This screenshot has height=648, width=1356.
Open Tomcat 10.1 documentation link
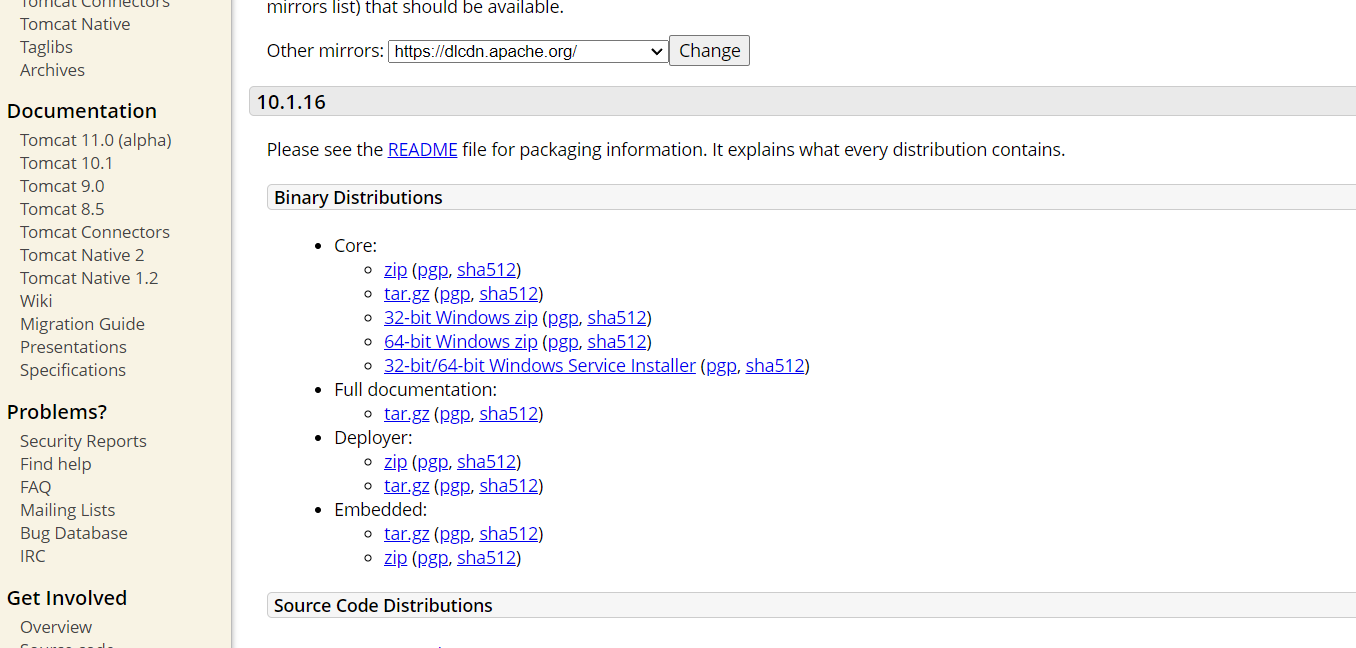point(66,163)
